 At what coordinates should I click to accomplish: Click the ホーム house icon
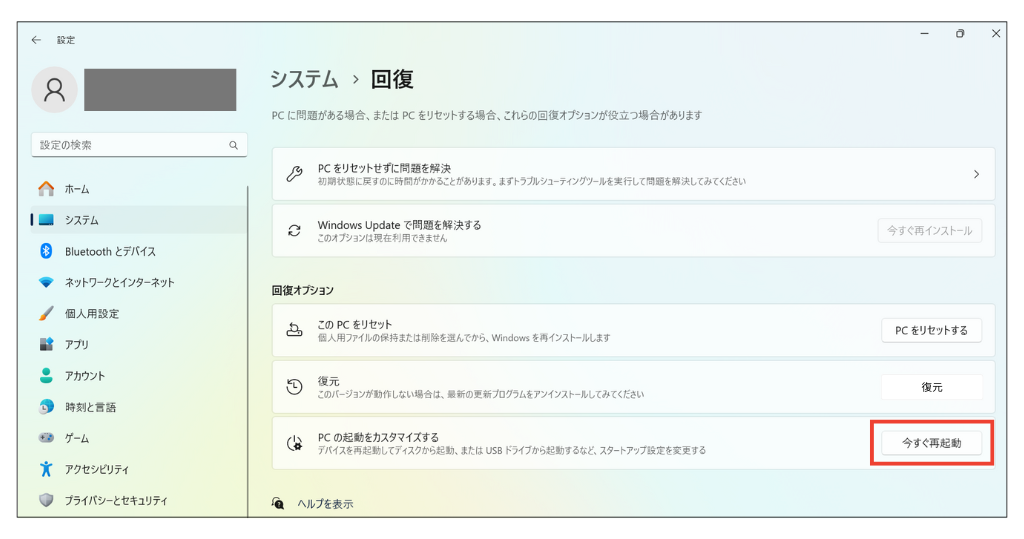pyautogui.click(x=46, y=189)
